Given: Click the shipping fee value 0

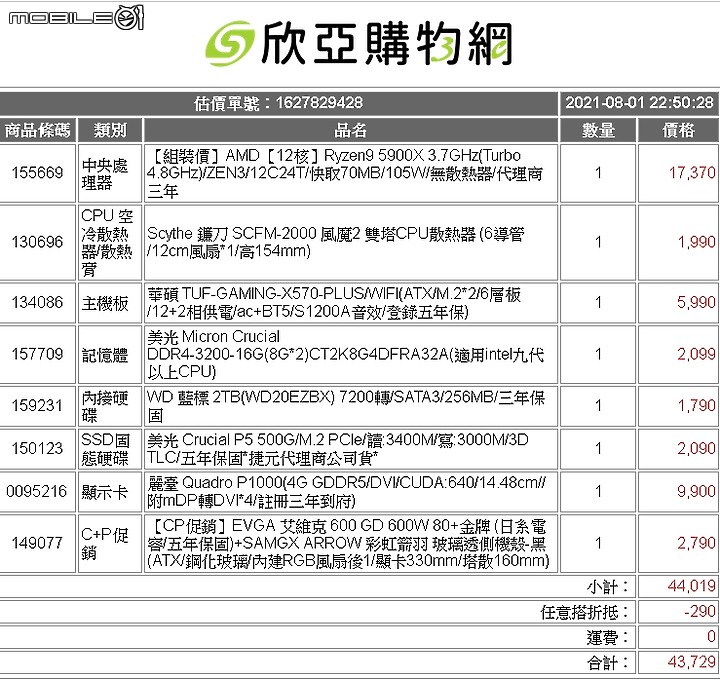Looking at the screenshot, I should pos(711,637).
